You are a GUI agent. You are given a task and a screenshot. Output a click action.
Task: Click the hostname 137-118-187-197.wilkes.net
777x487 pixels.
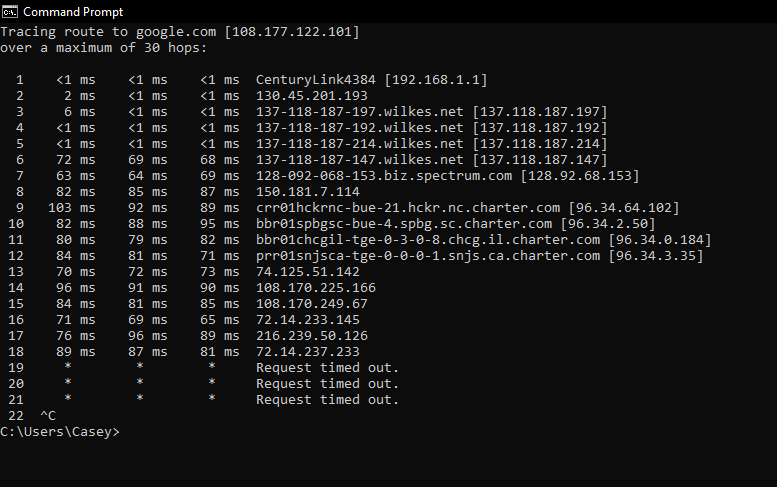(359, 112)
